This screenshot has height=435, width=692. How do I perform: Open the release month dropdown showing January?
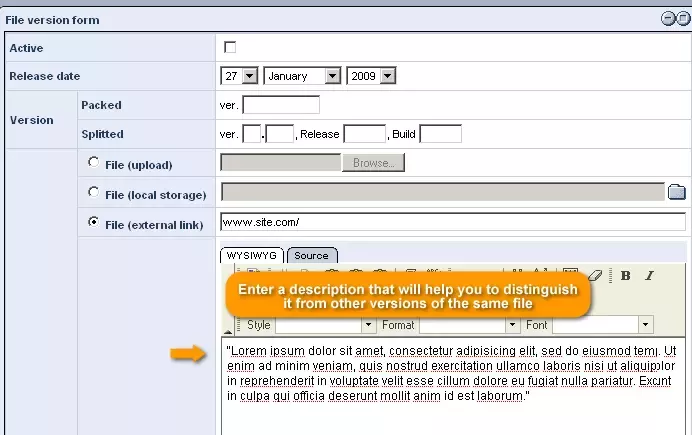click(302, 76)
